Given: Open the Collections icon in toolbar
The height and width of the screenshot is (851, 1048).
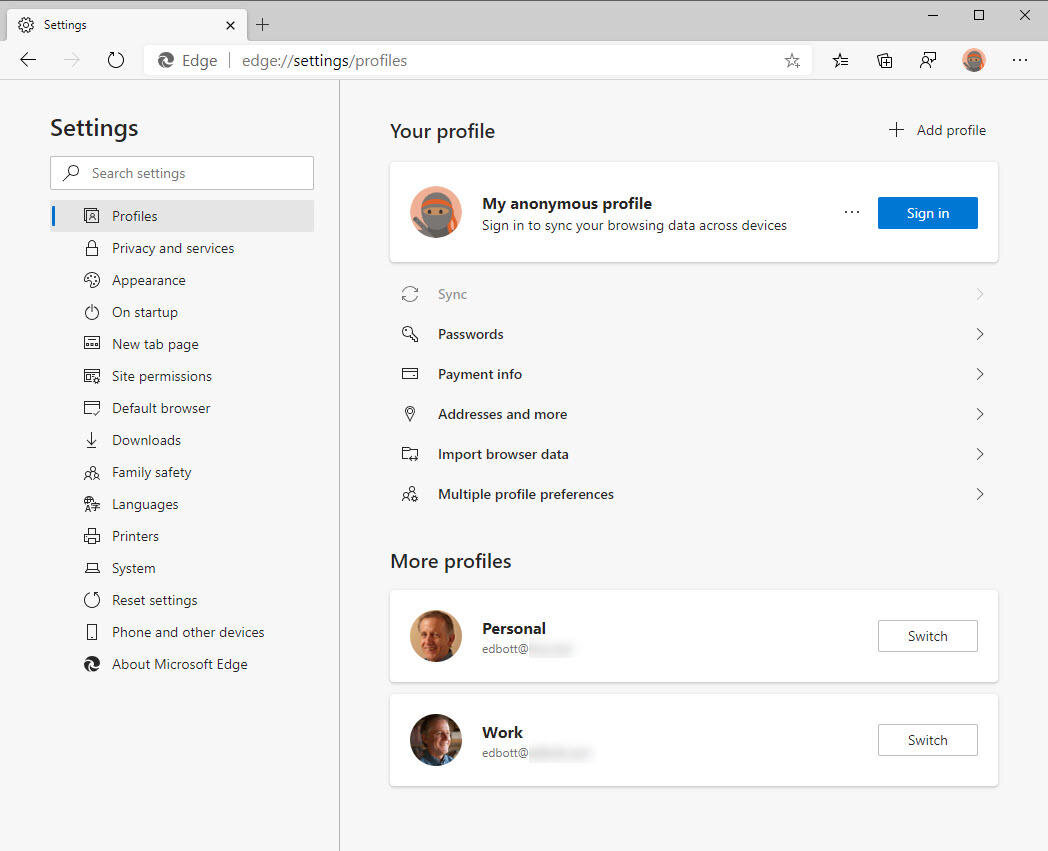Looking at the screenshot, I should click(884, 61).
